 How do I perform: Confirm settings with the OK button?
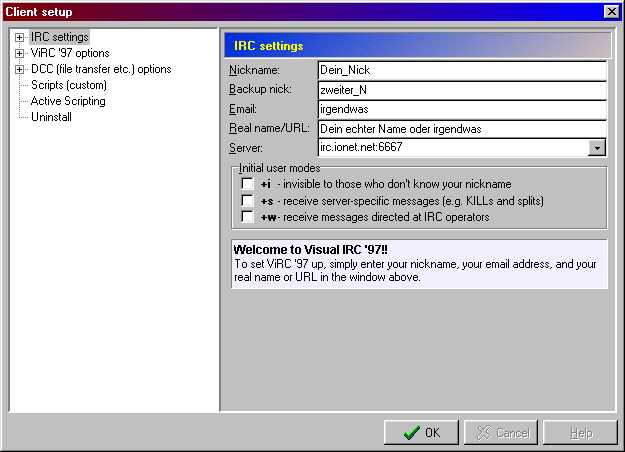click(x=421, y=432)
